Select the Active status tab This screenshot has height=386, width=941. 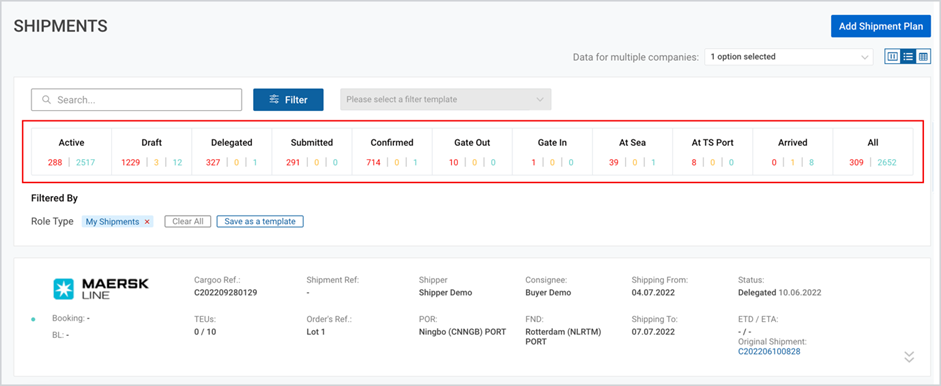click(x=71, y=152)
